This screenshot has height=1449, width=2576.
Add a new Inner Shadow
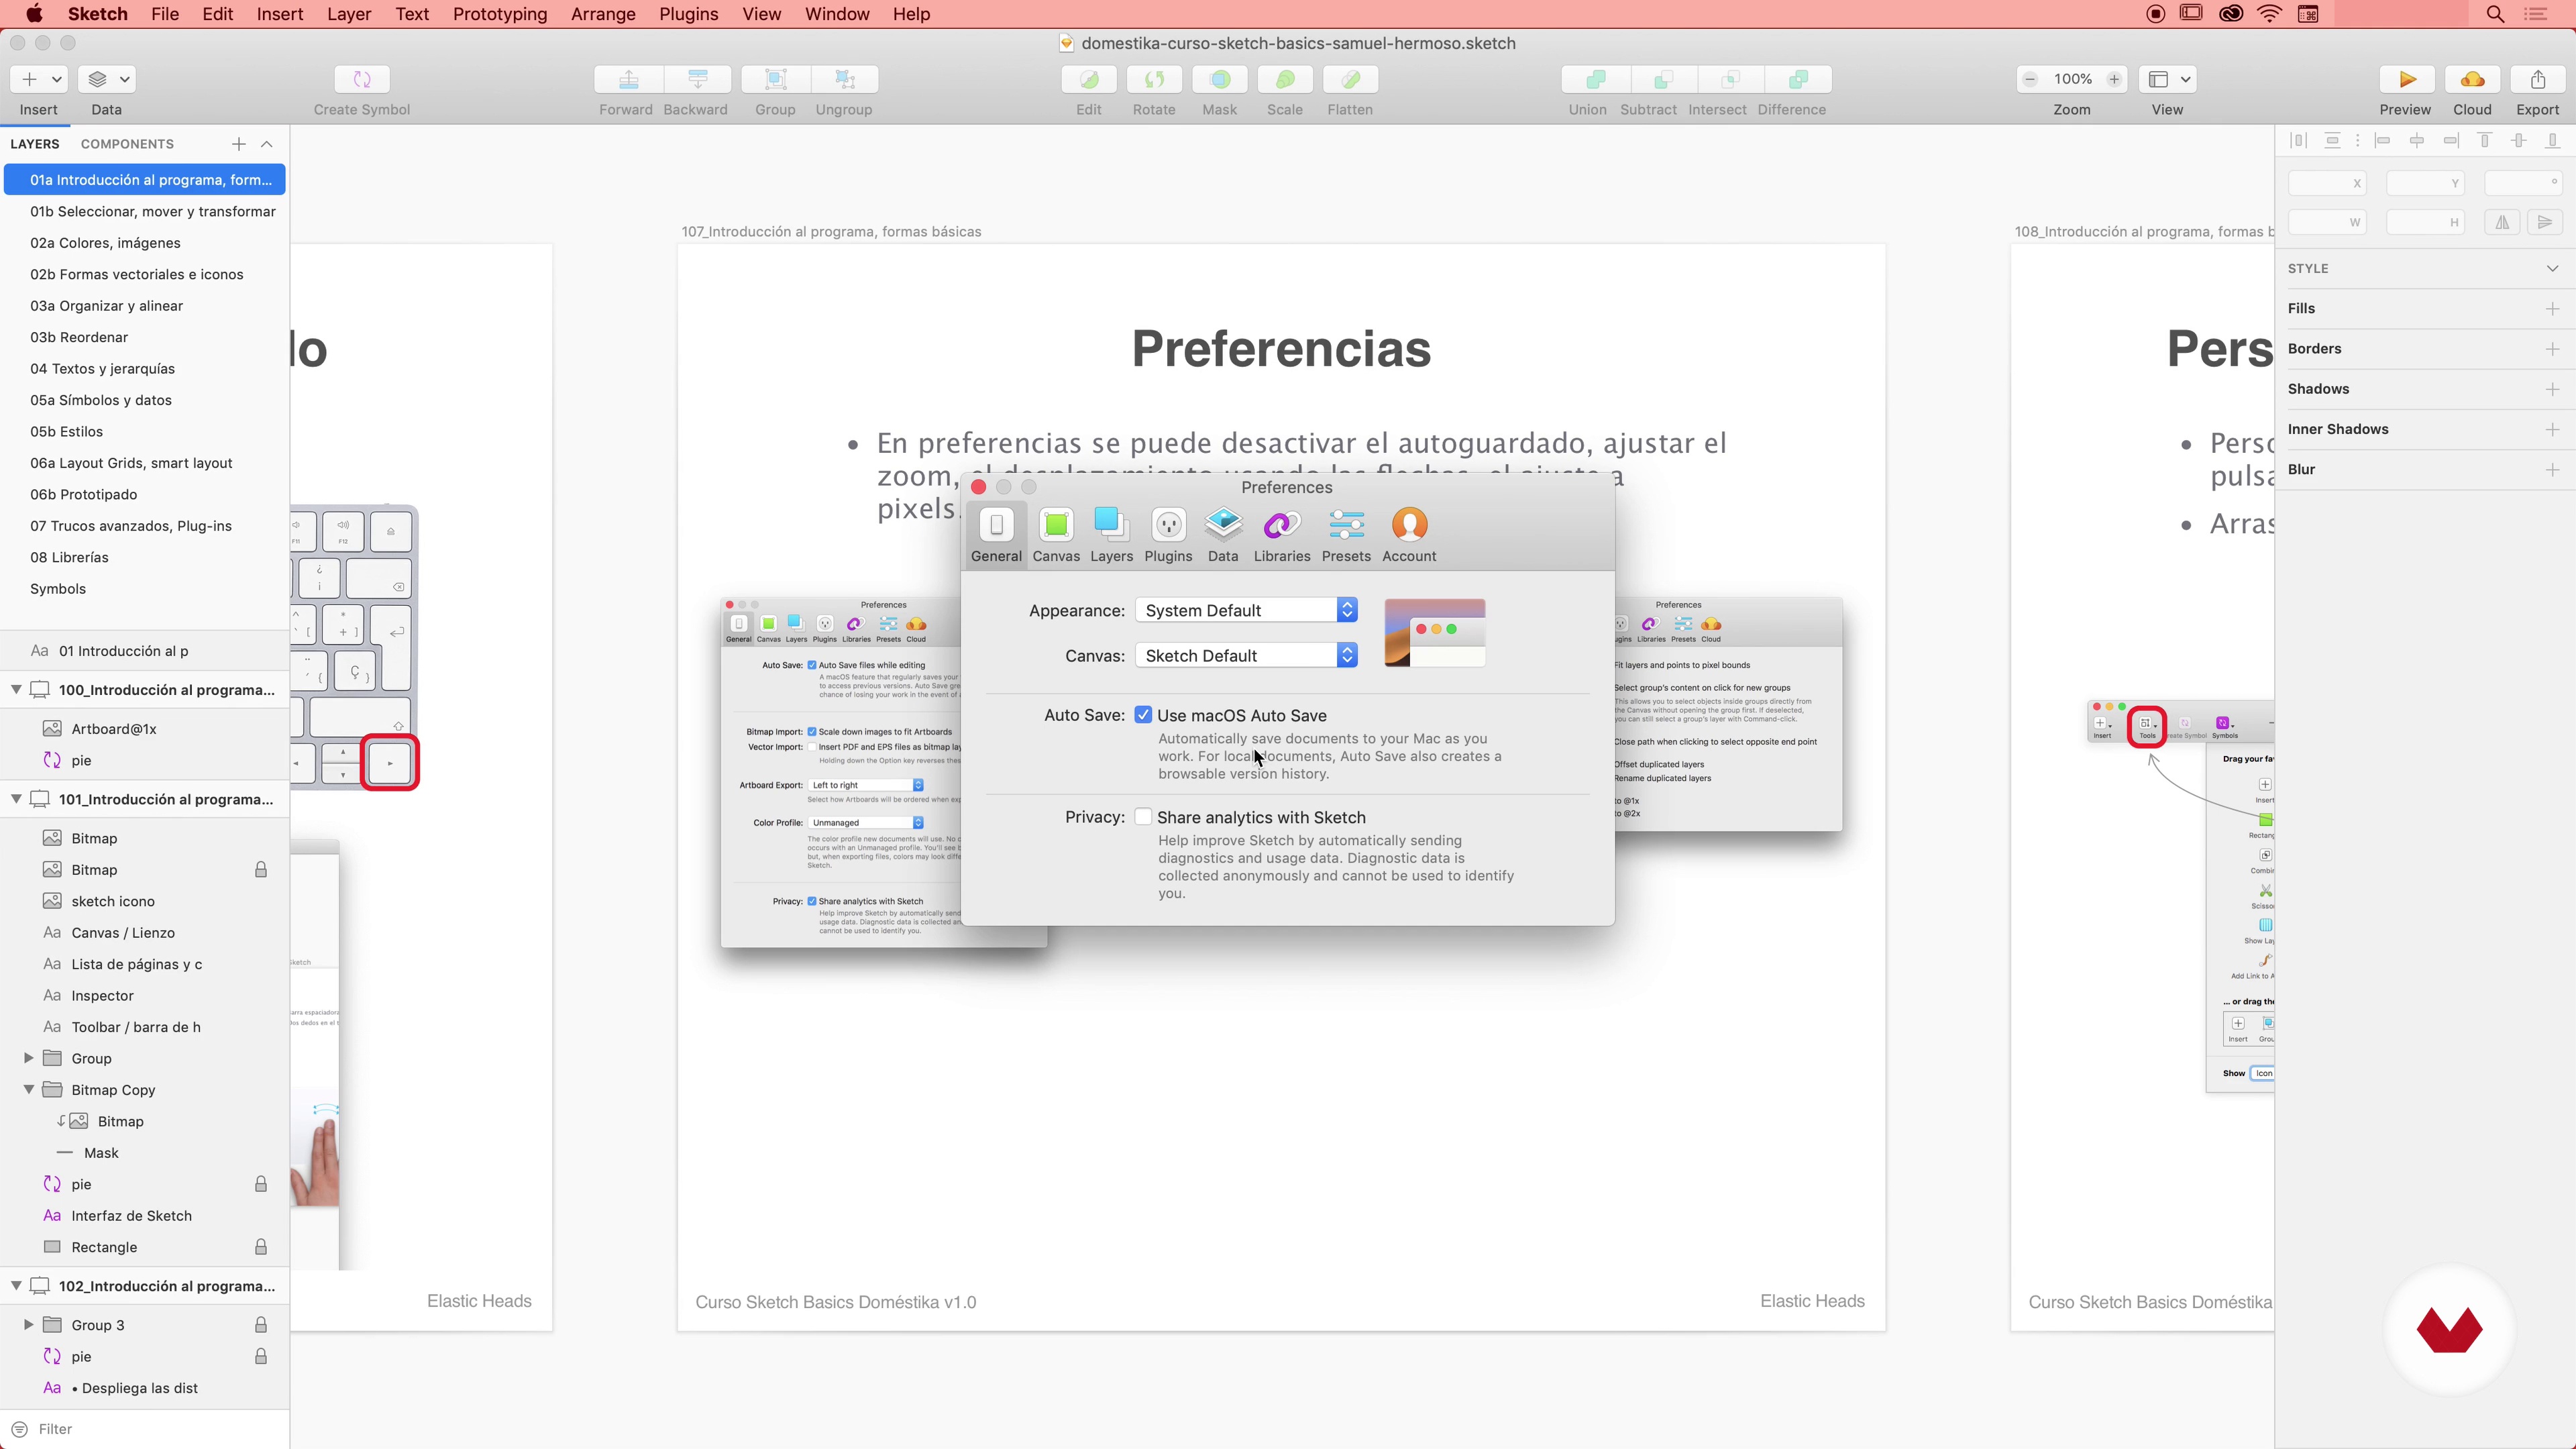[x=2552, y=429]
